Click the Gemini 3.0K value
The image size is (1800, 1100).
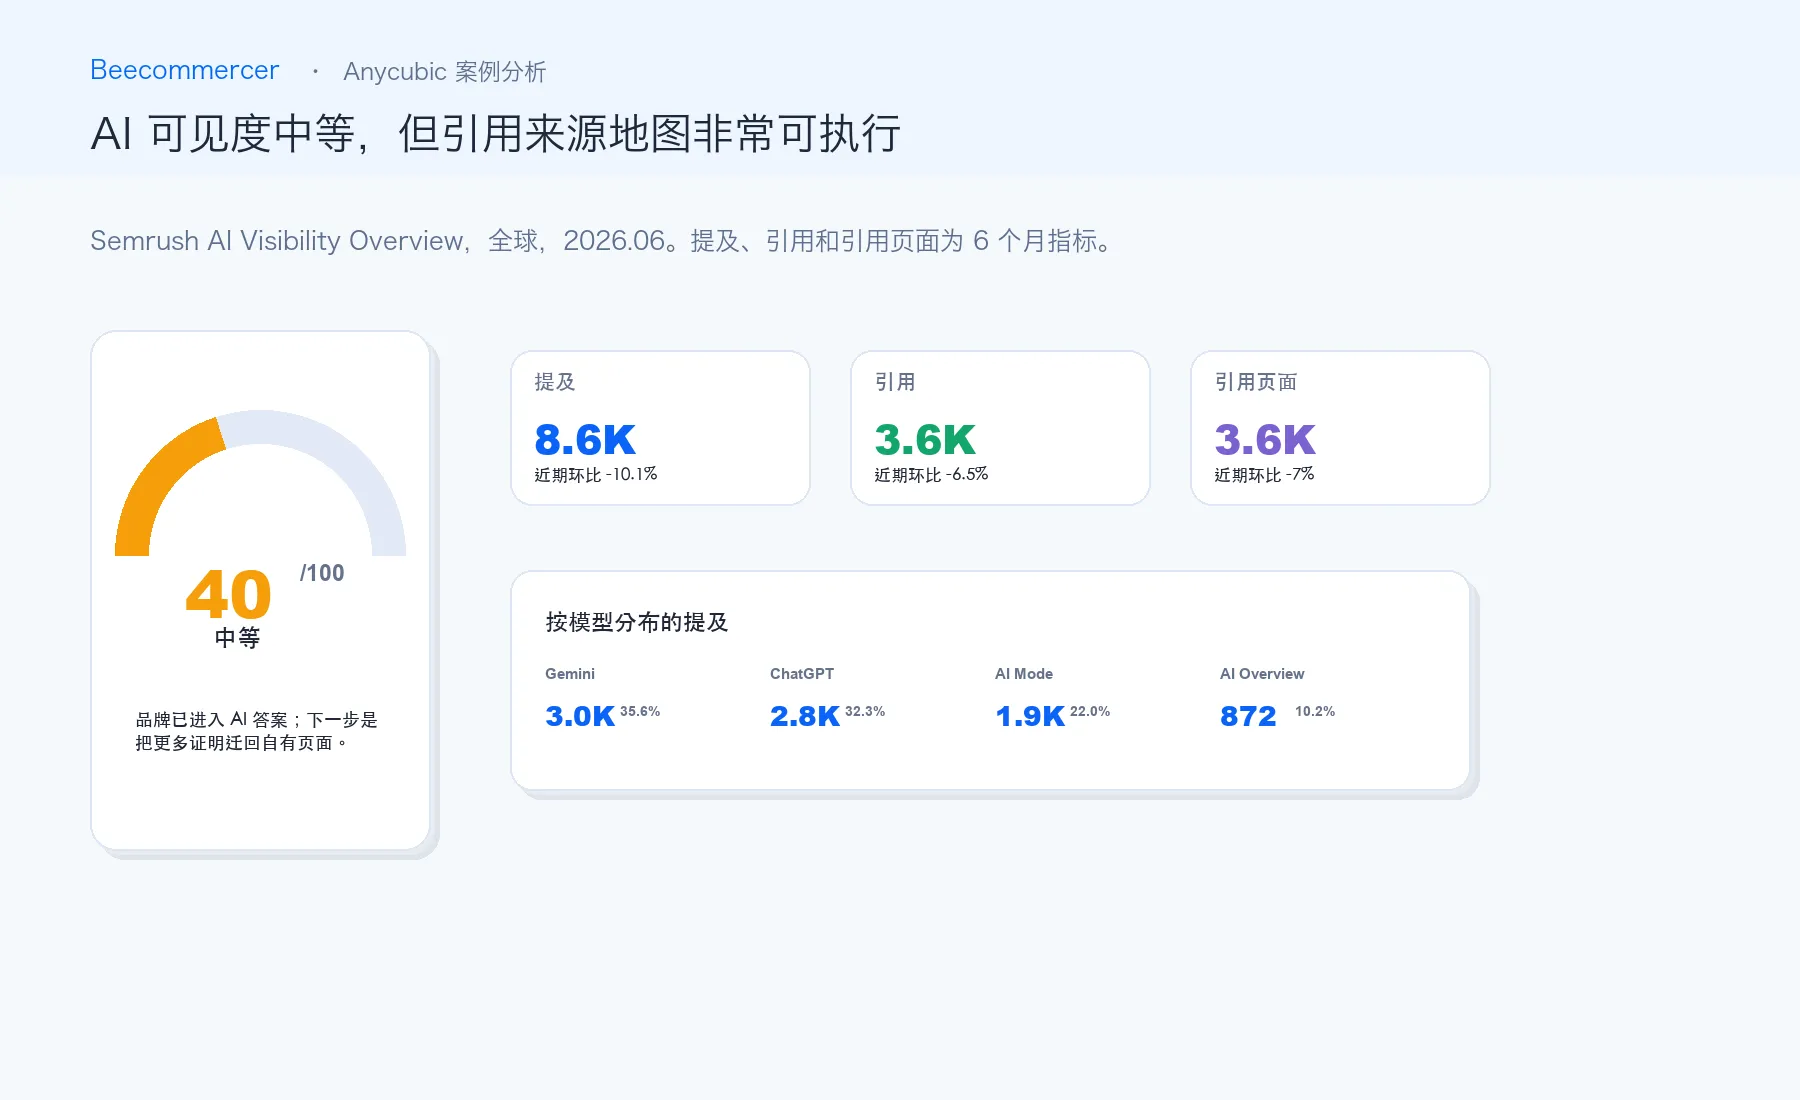[x=580, y=716]
